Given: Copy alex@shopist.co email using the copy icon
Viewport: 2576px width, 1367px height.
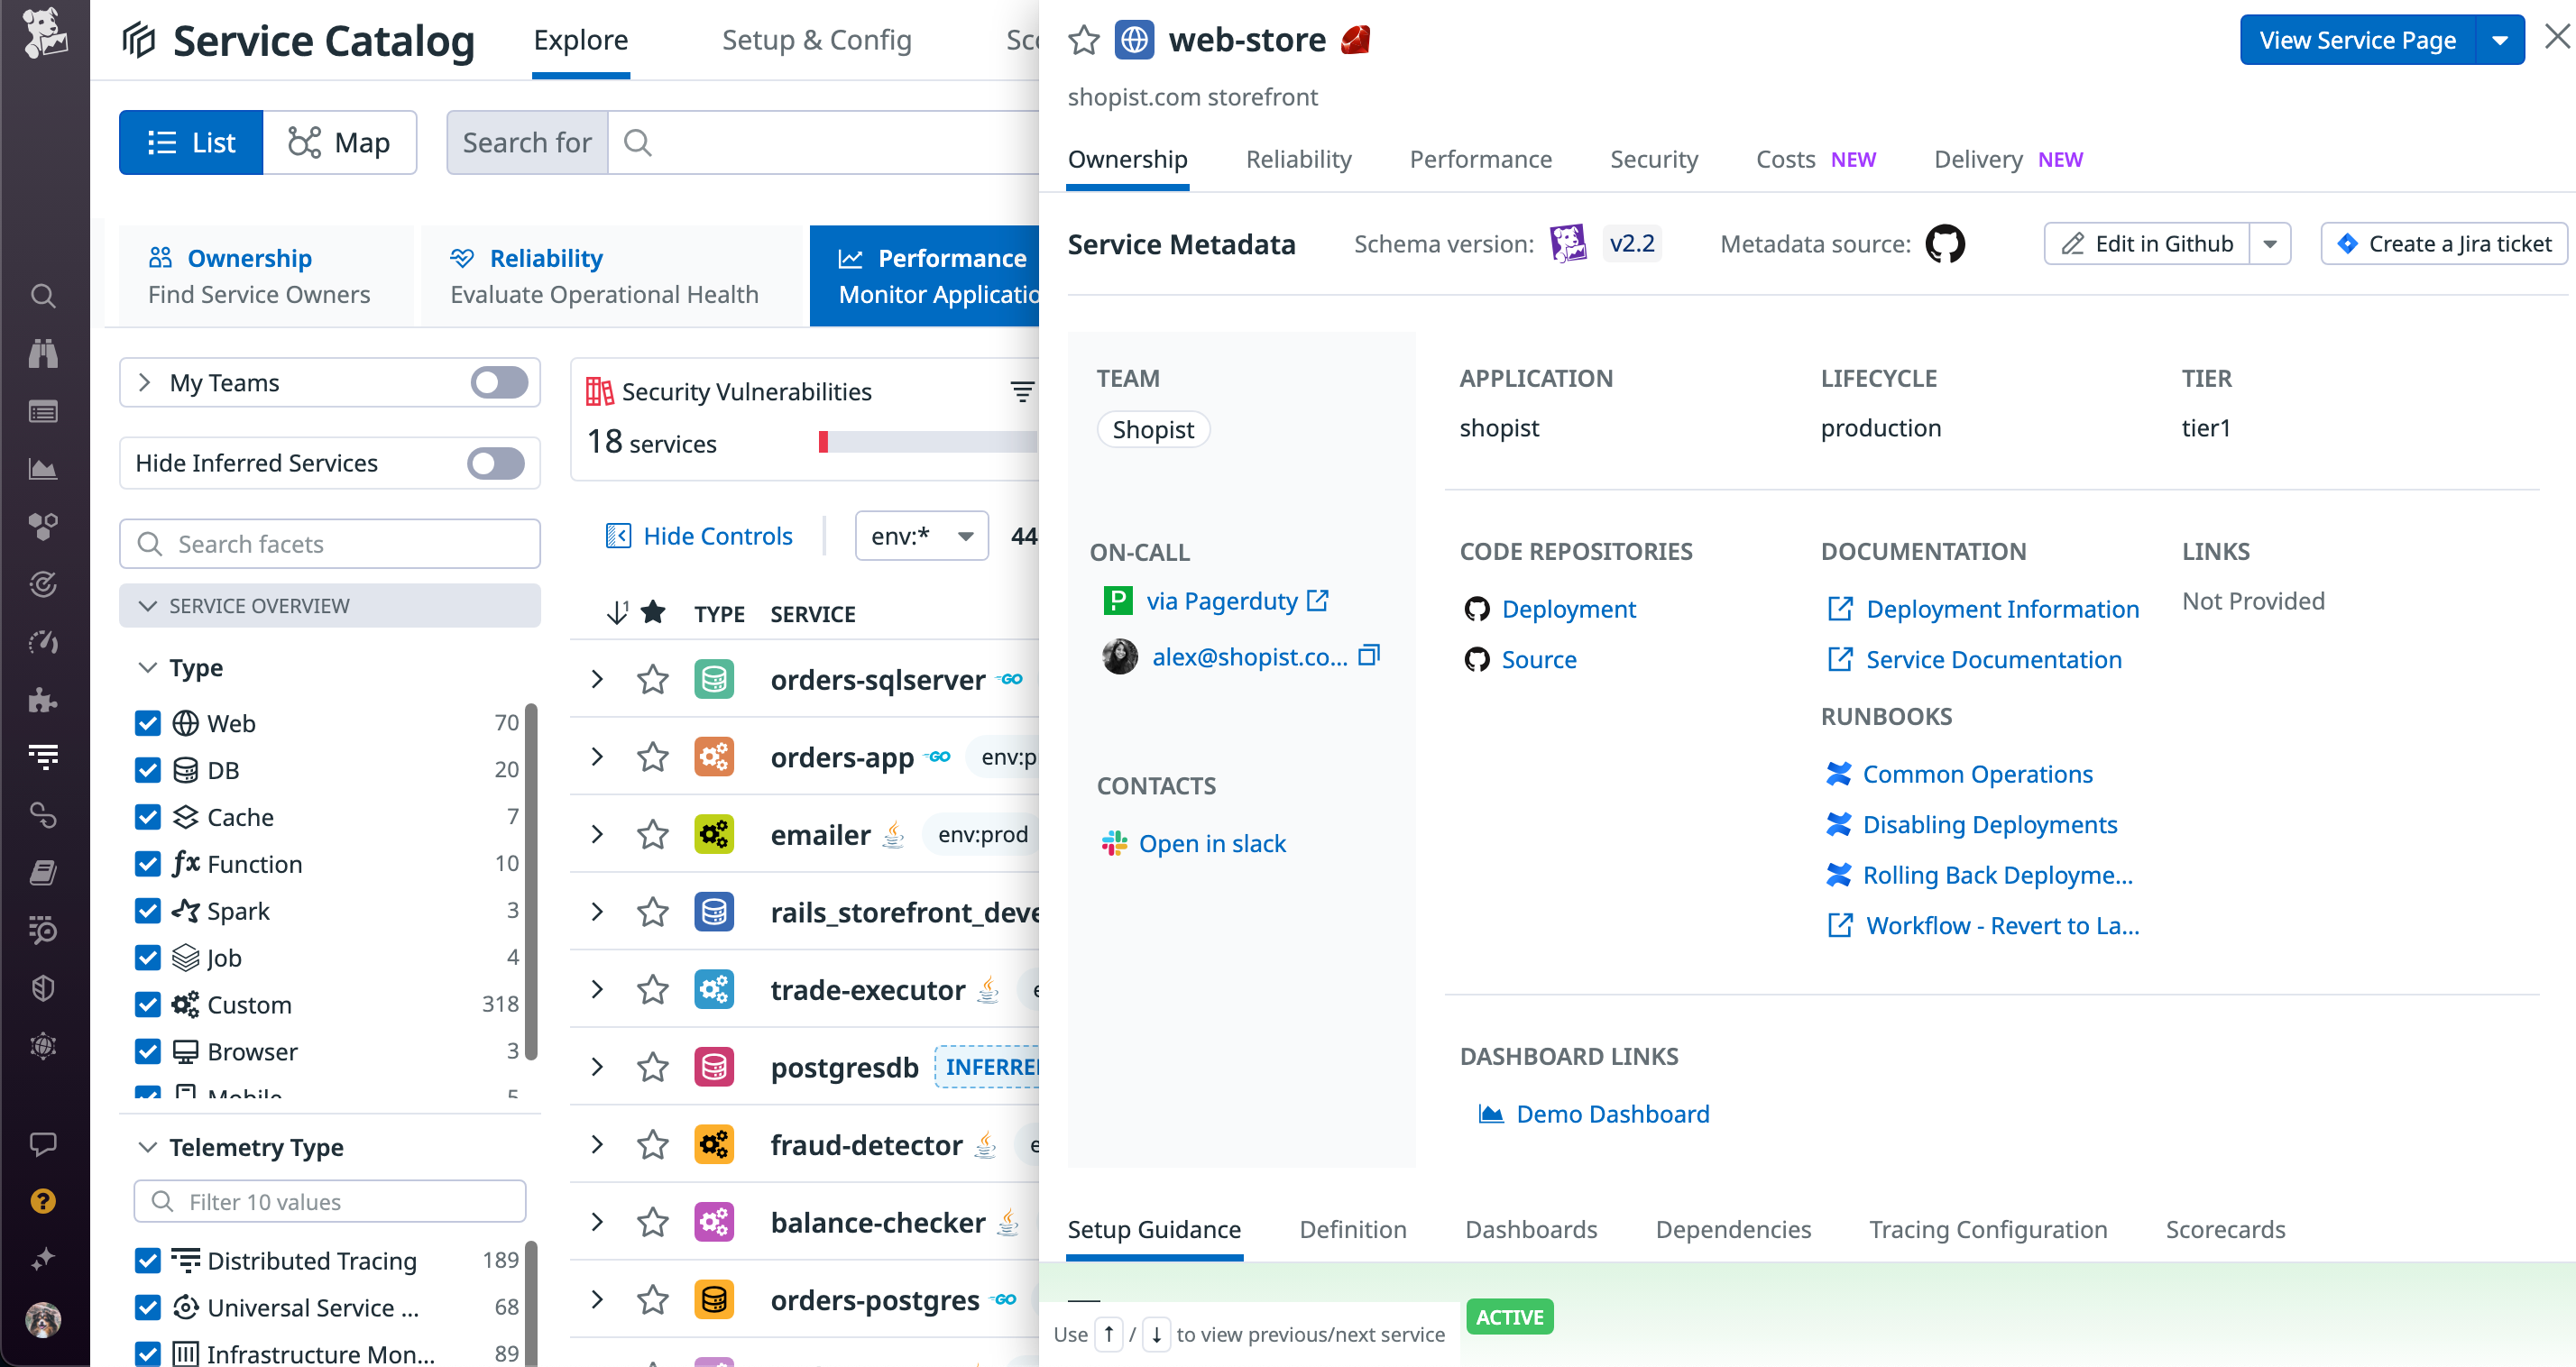Looking at the screenshot, I should coord(1369,656).
